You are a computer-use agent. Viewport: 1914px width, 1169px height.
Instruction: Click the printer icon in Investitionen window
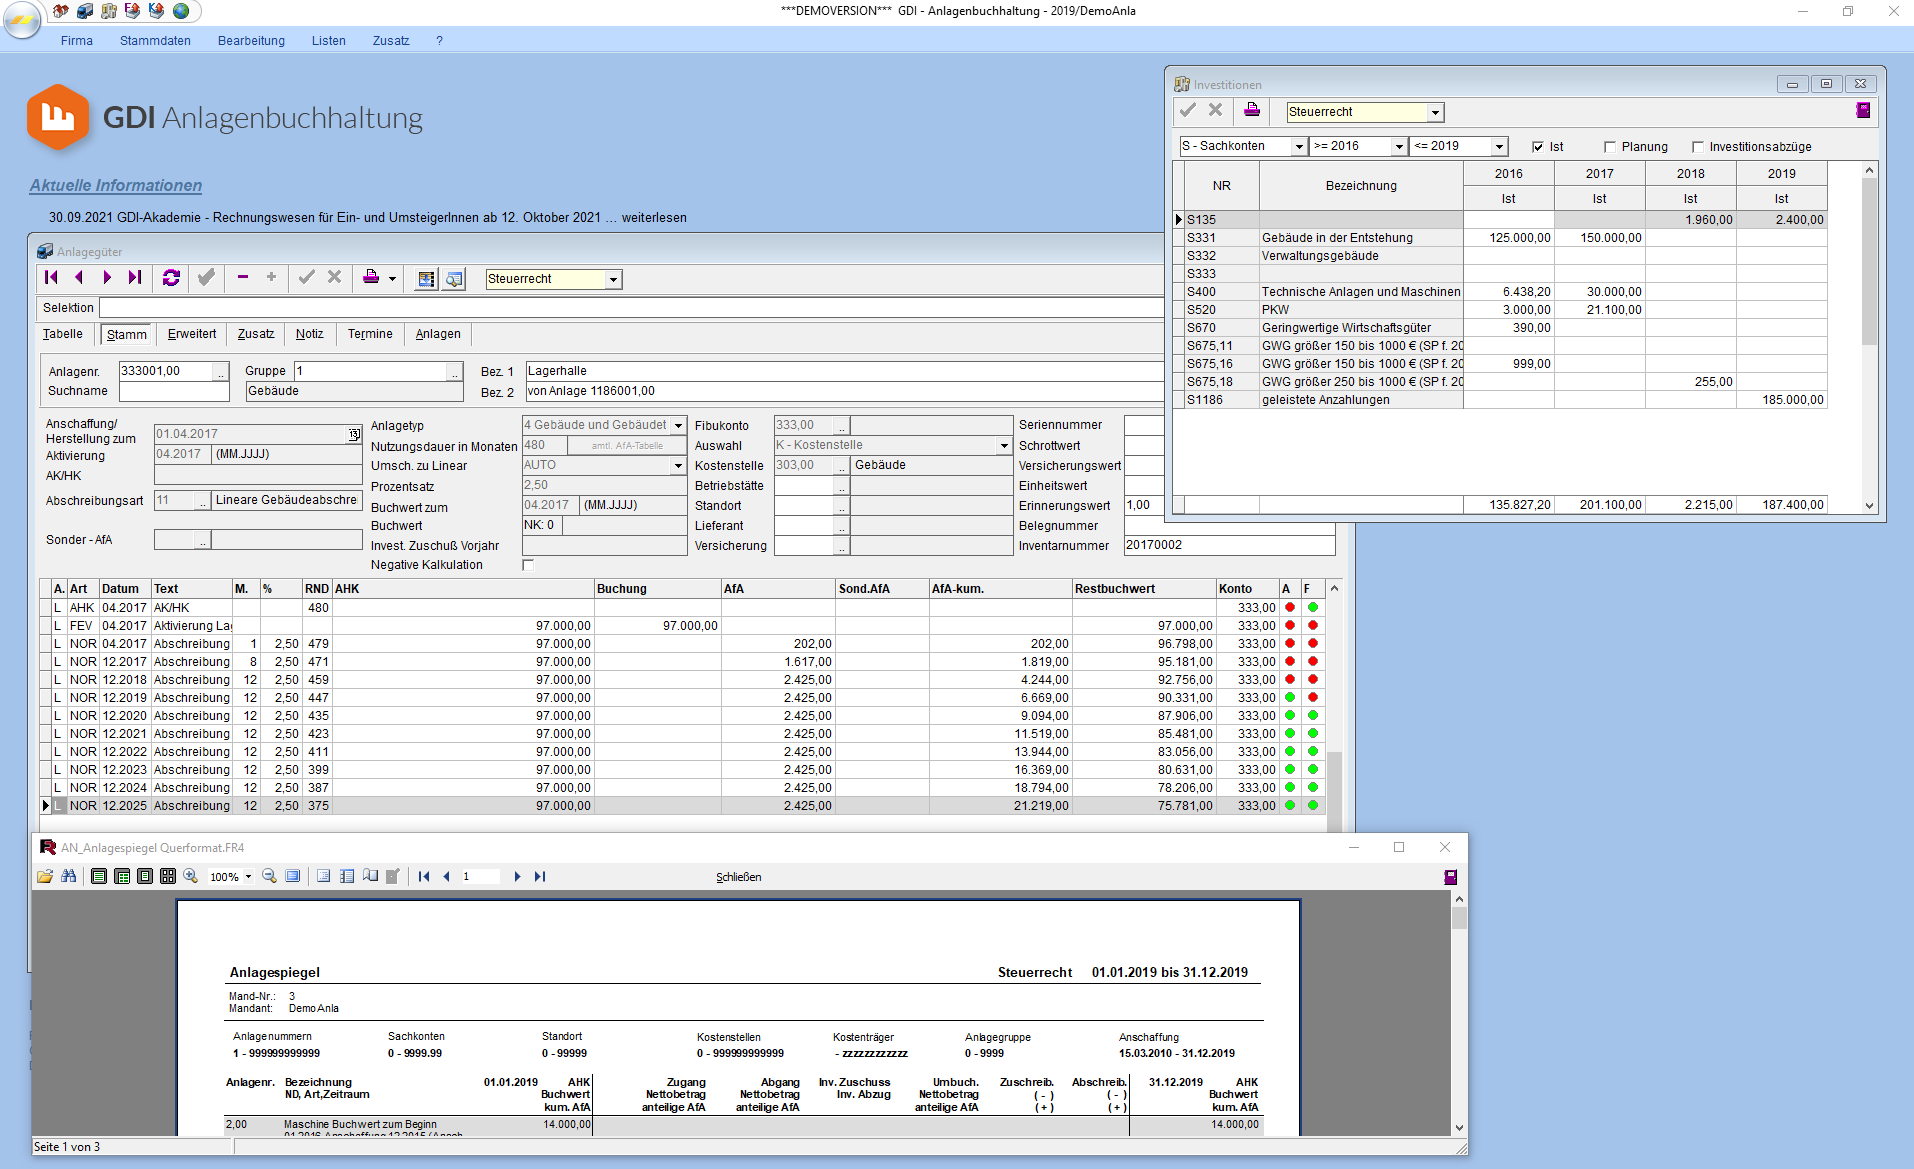pyautogui.click(x=1251, y=111)
